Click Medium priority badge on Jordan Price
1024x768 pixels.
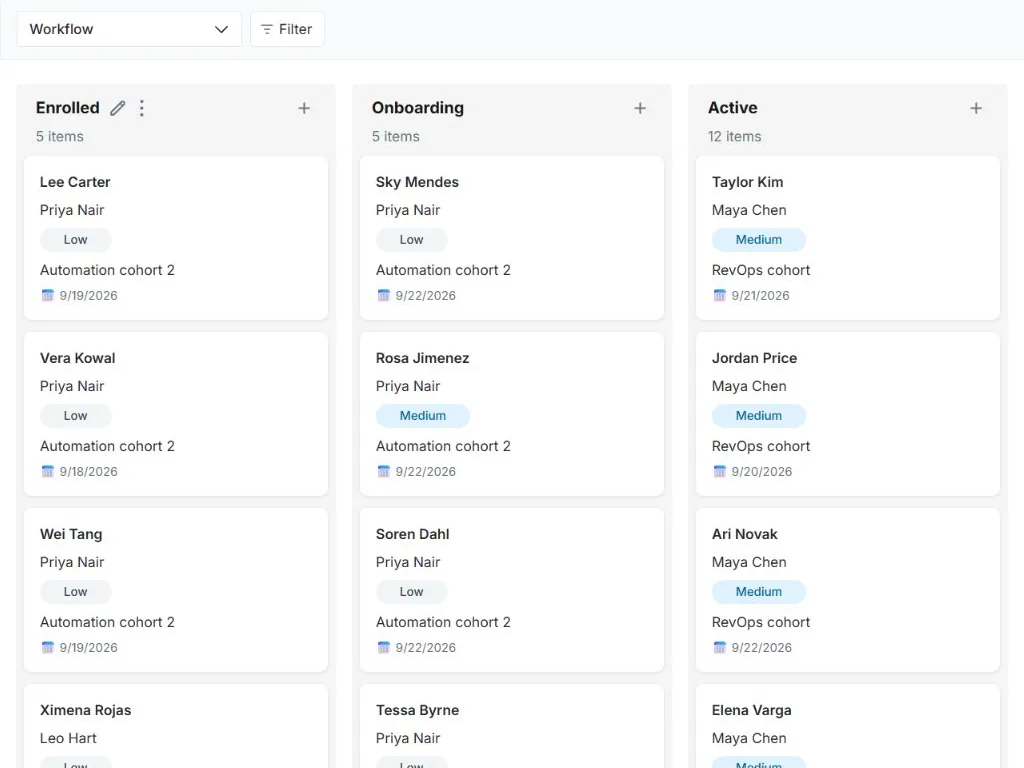pyautogui.click(x=759, y=416)
